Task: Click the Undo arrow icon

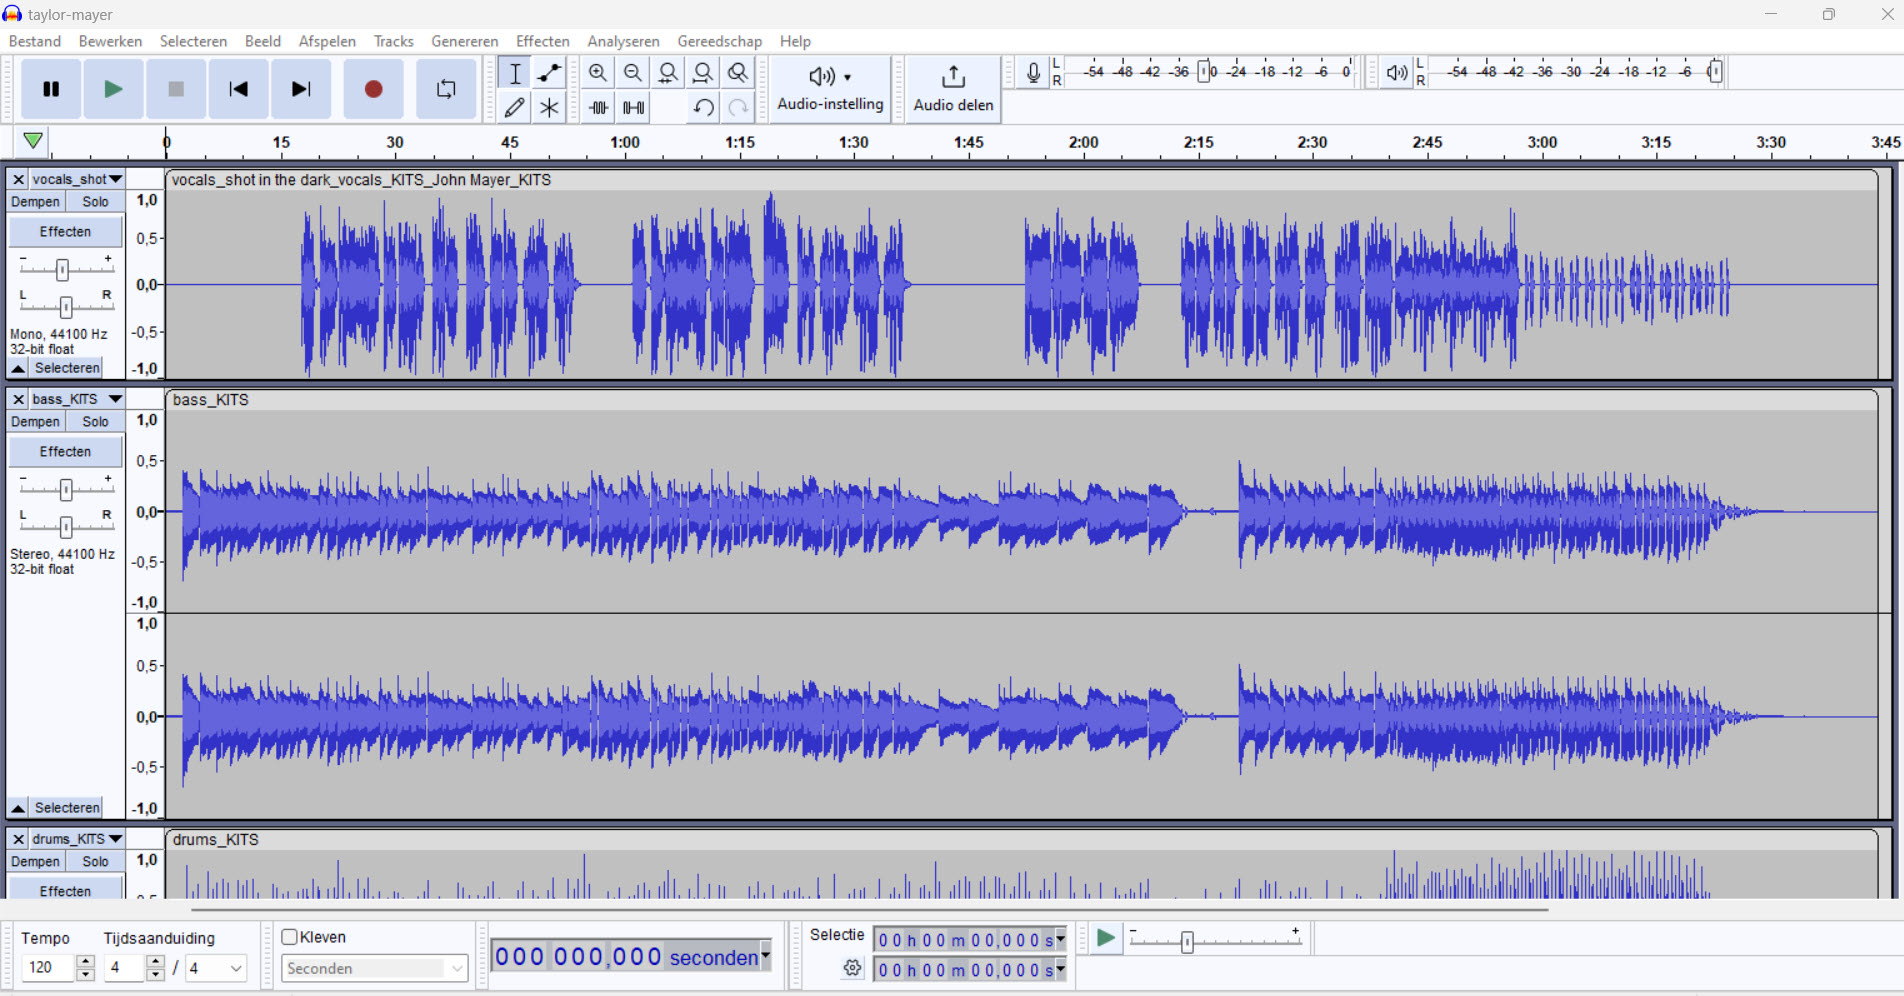Action: coord(703,107)
